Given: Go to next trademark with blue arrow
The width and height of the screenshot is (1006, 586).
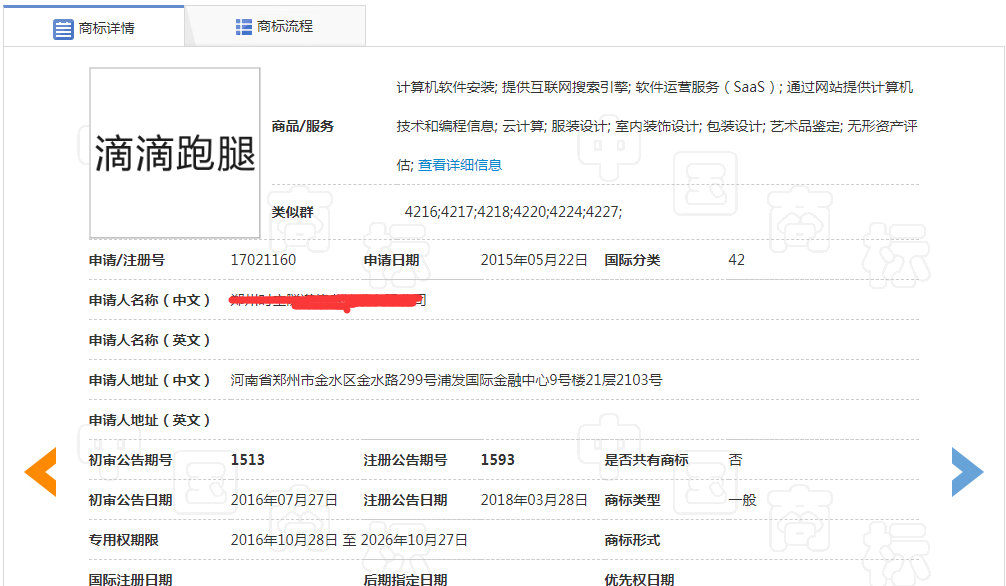Looking at the screenshot, I should (966, 472).
